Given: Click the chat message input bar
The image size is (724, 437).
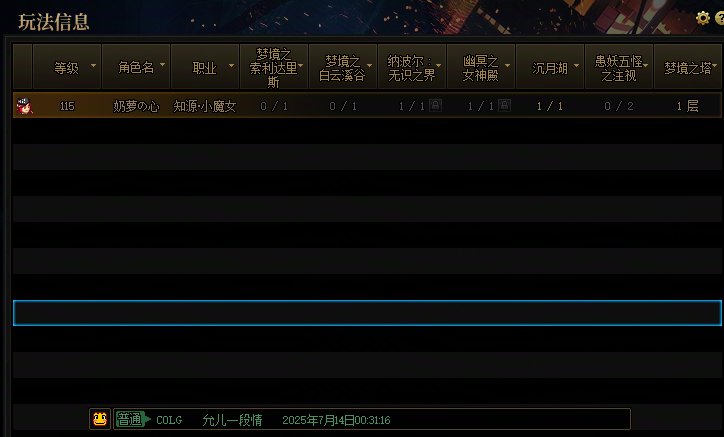Looking at the screenshot, I should (372, 419).
